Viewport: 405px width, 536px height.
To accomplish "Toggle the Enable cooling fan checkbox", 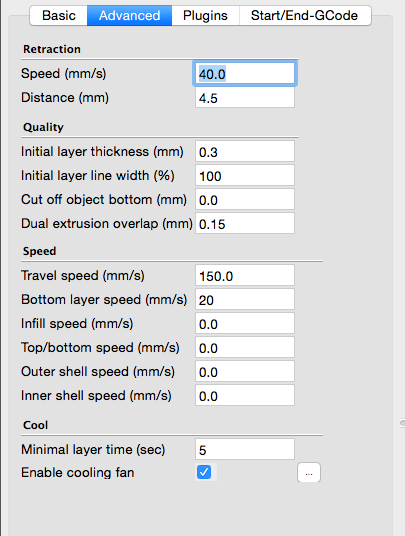I will [x=204, y=472].
